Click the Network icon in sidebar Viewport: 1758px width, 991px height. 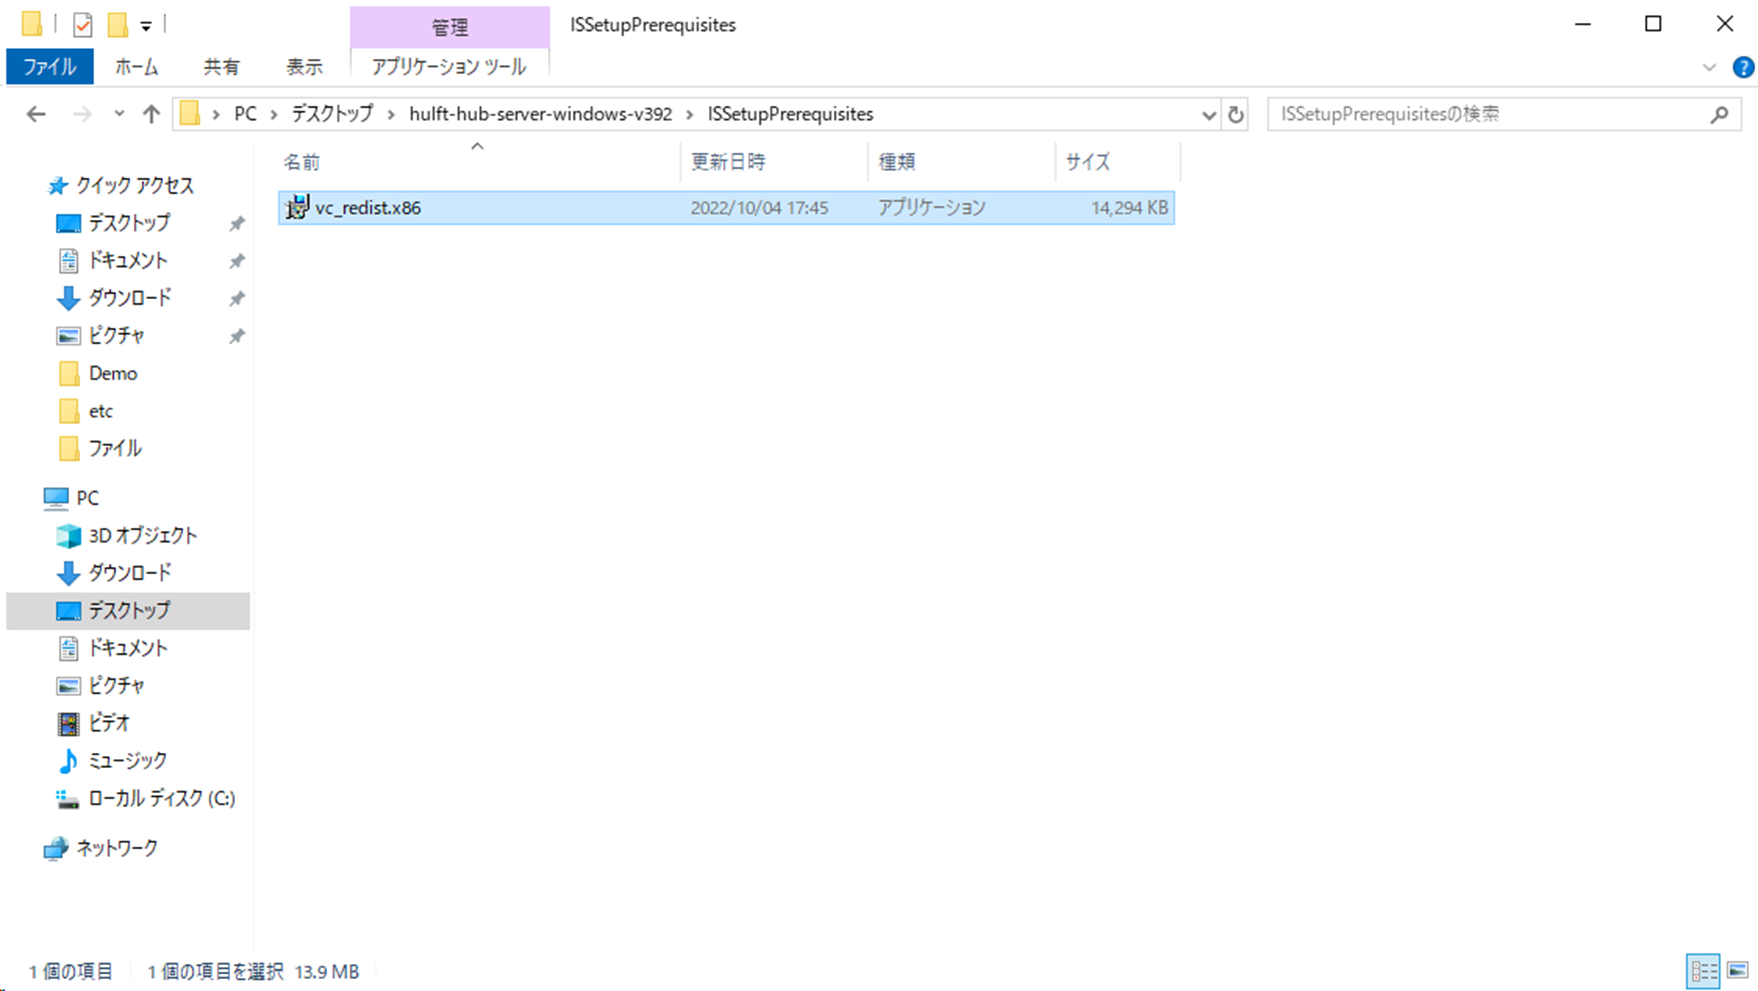56,848
